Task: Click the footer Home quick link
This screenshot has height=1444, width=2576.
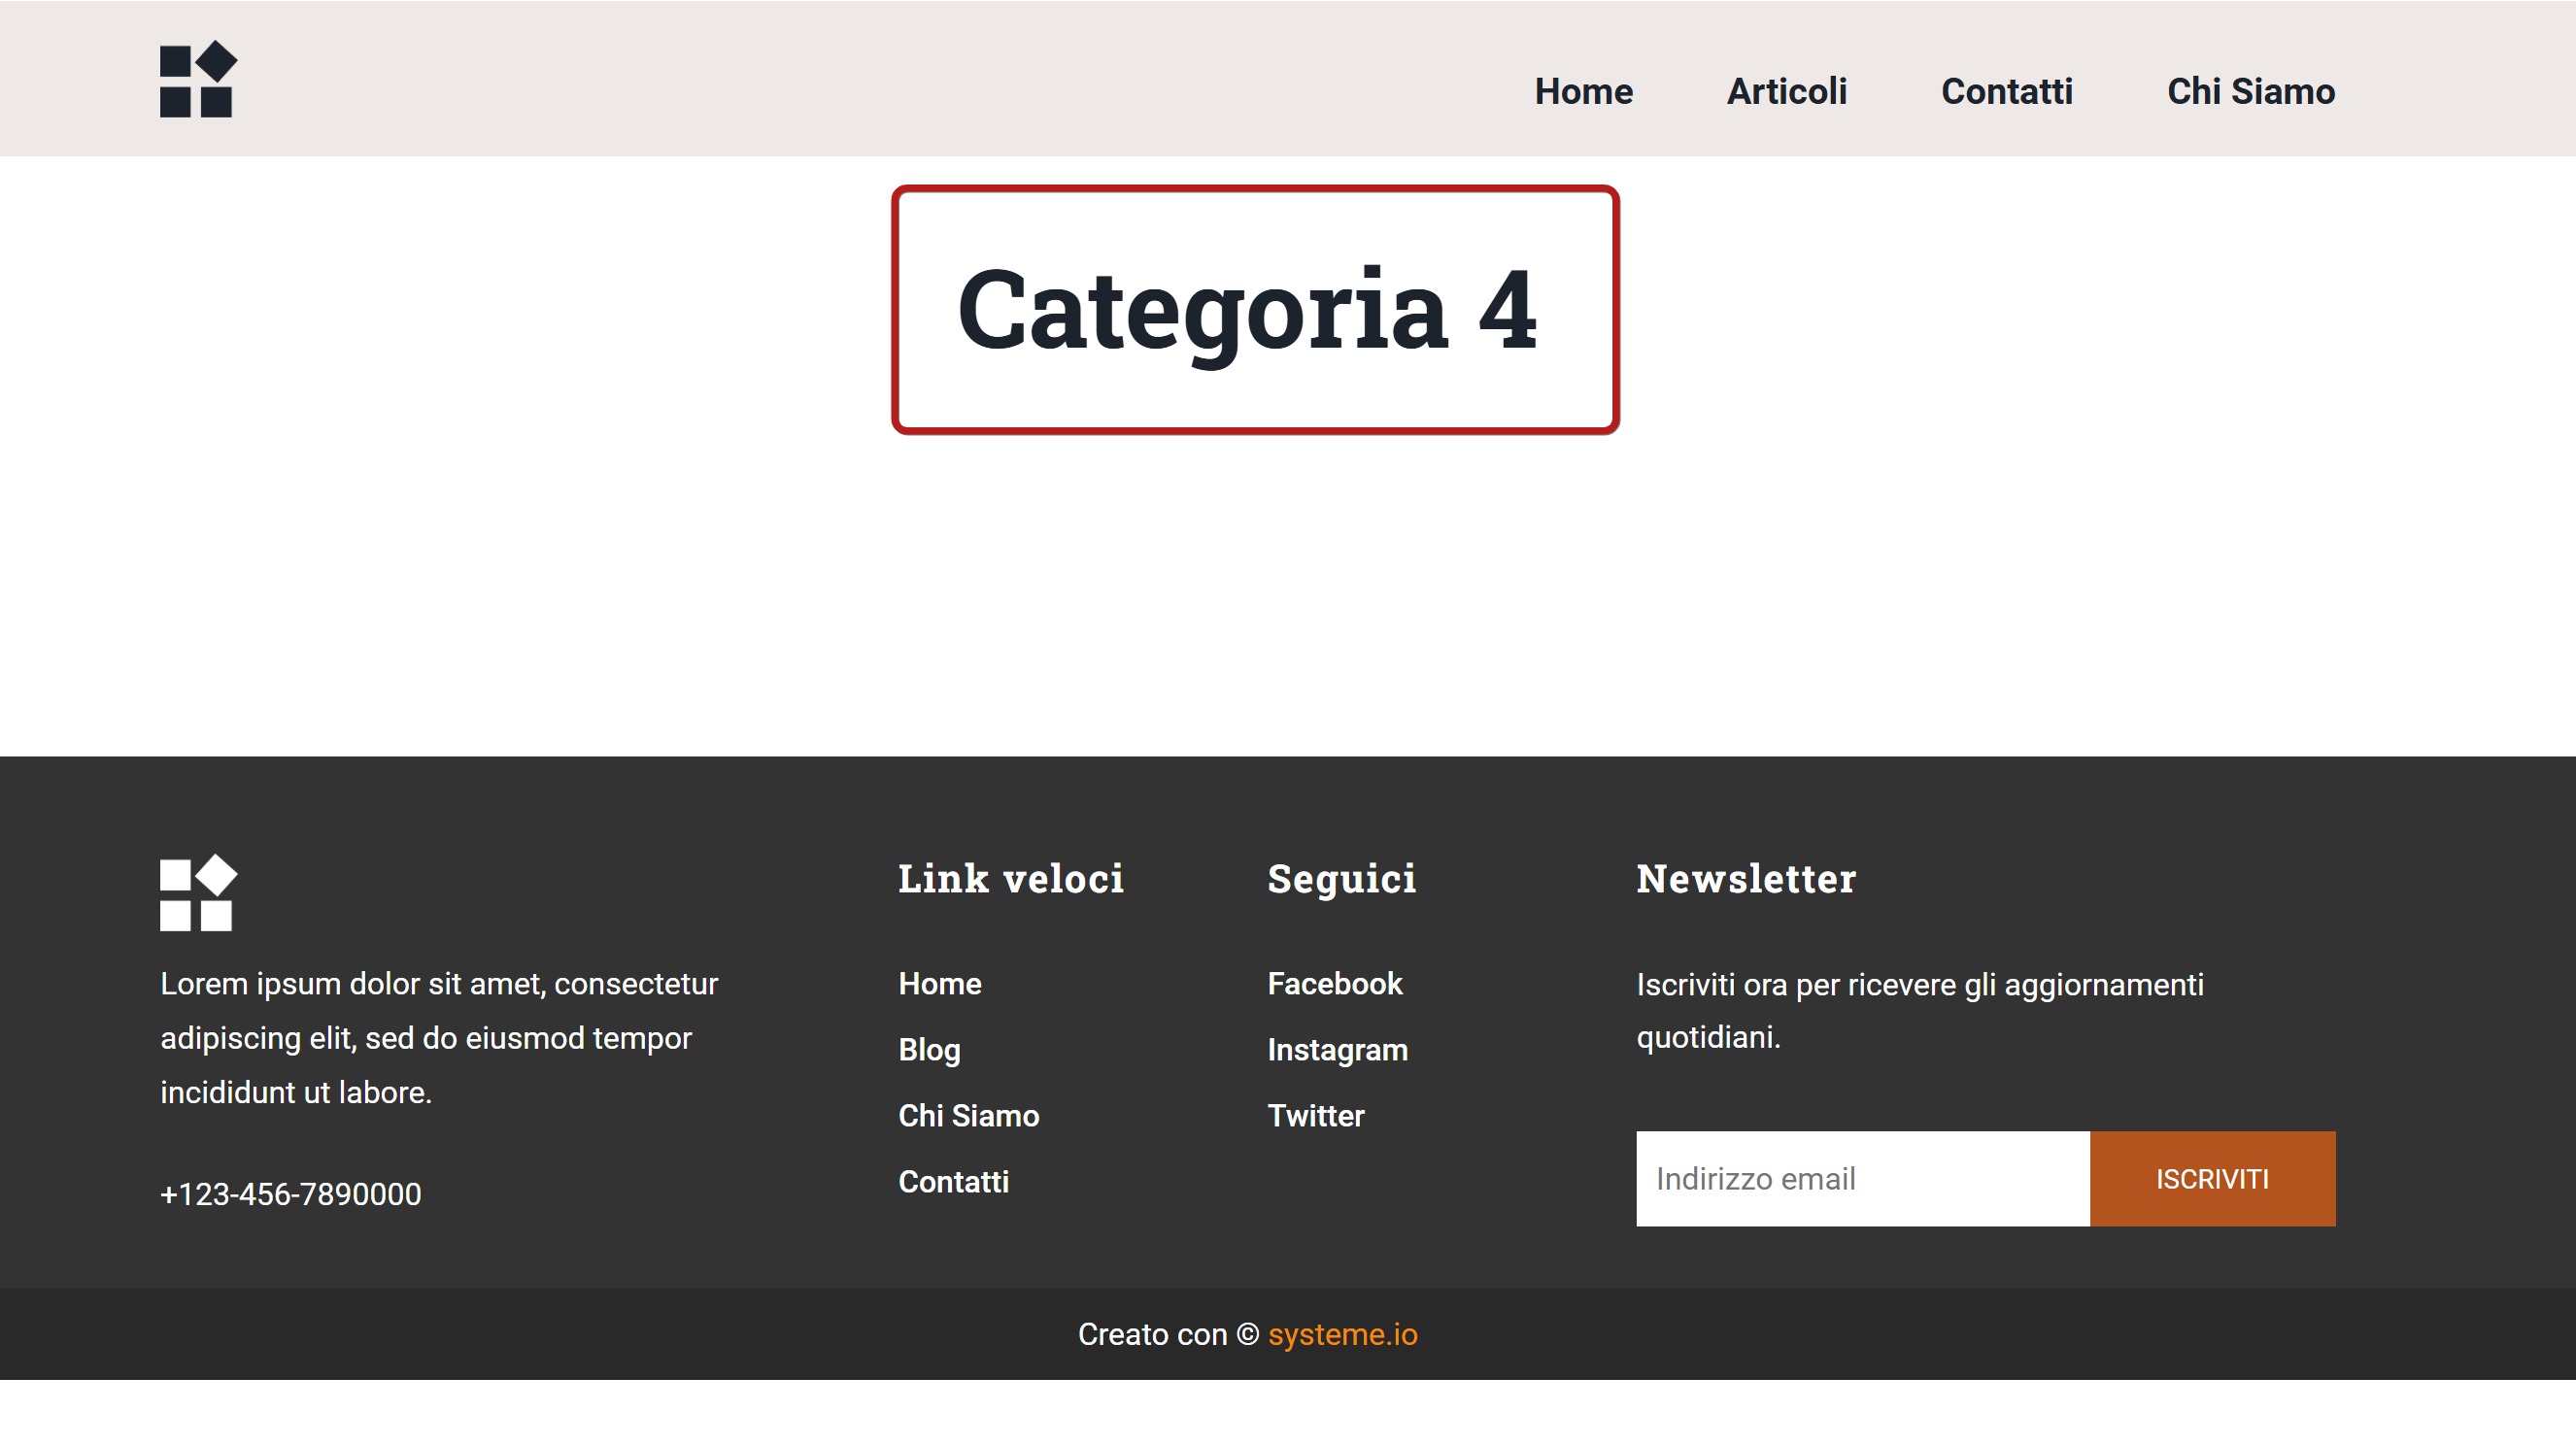Action: pos(940,984)
